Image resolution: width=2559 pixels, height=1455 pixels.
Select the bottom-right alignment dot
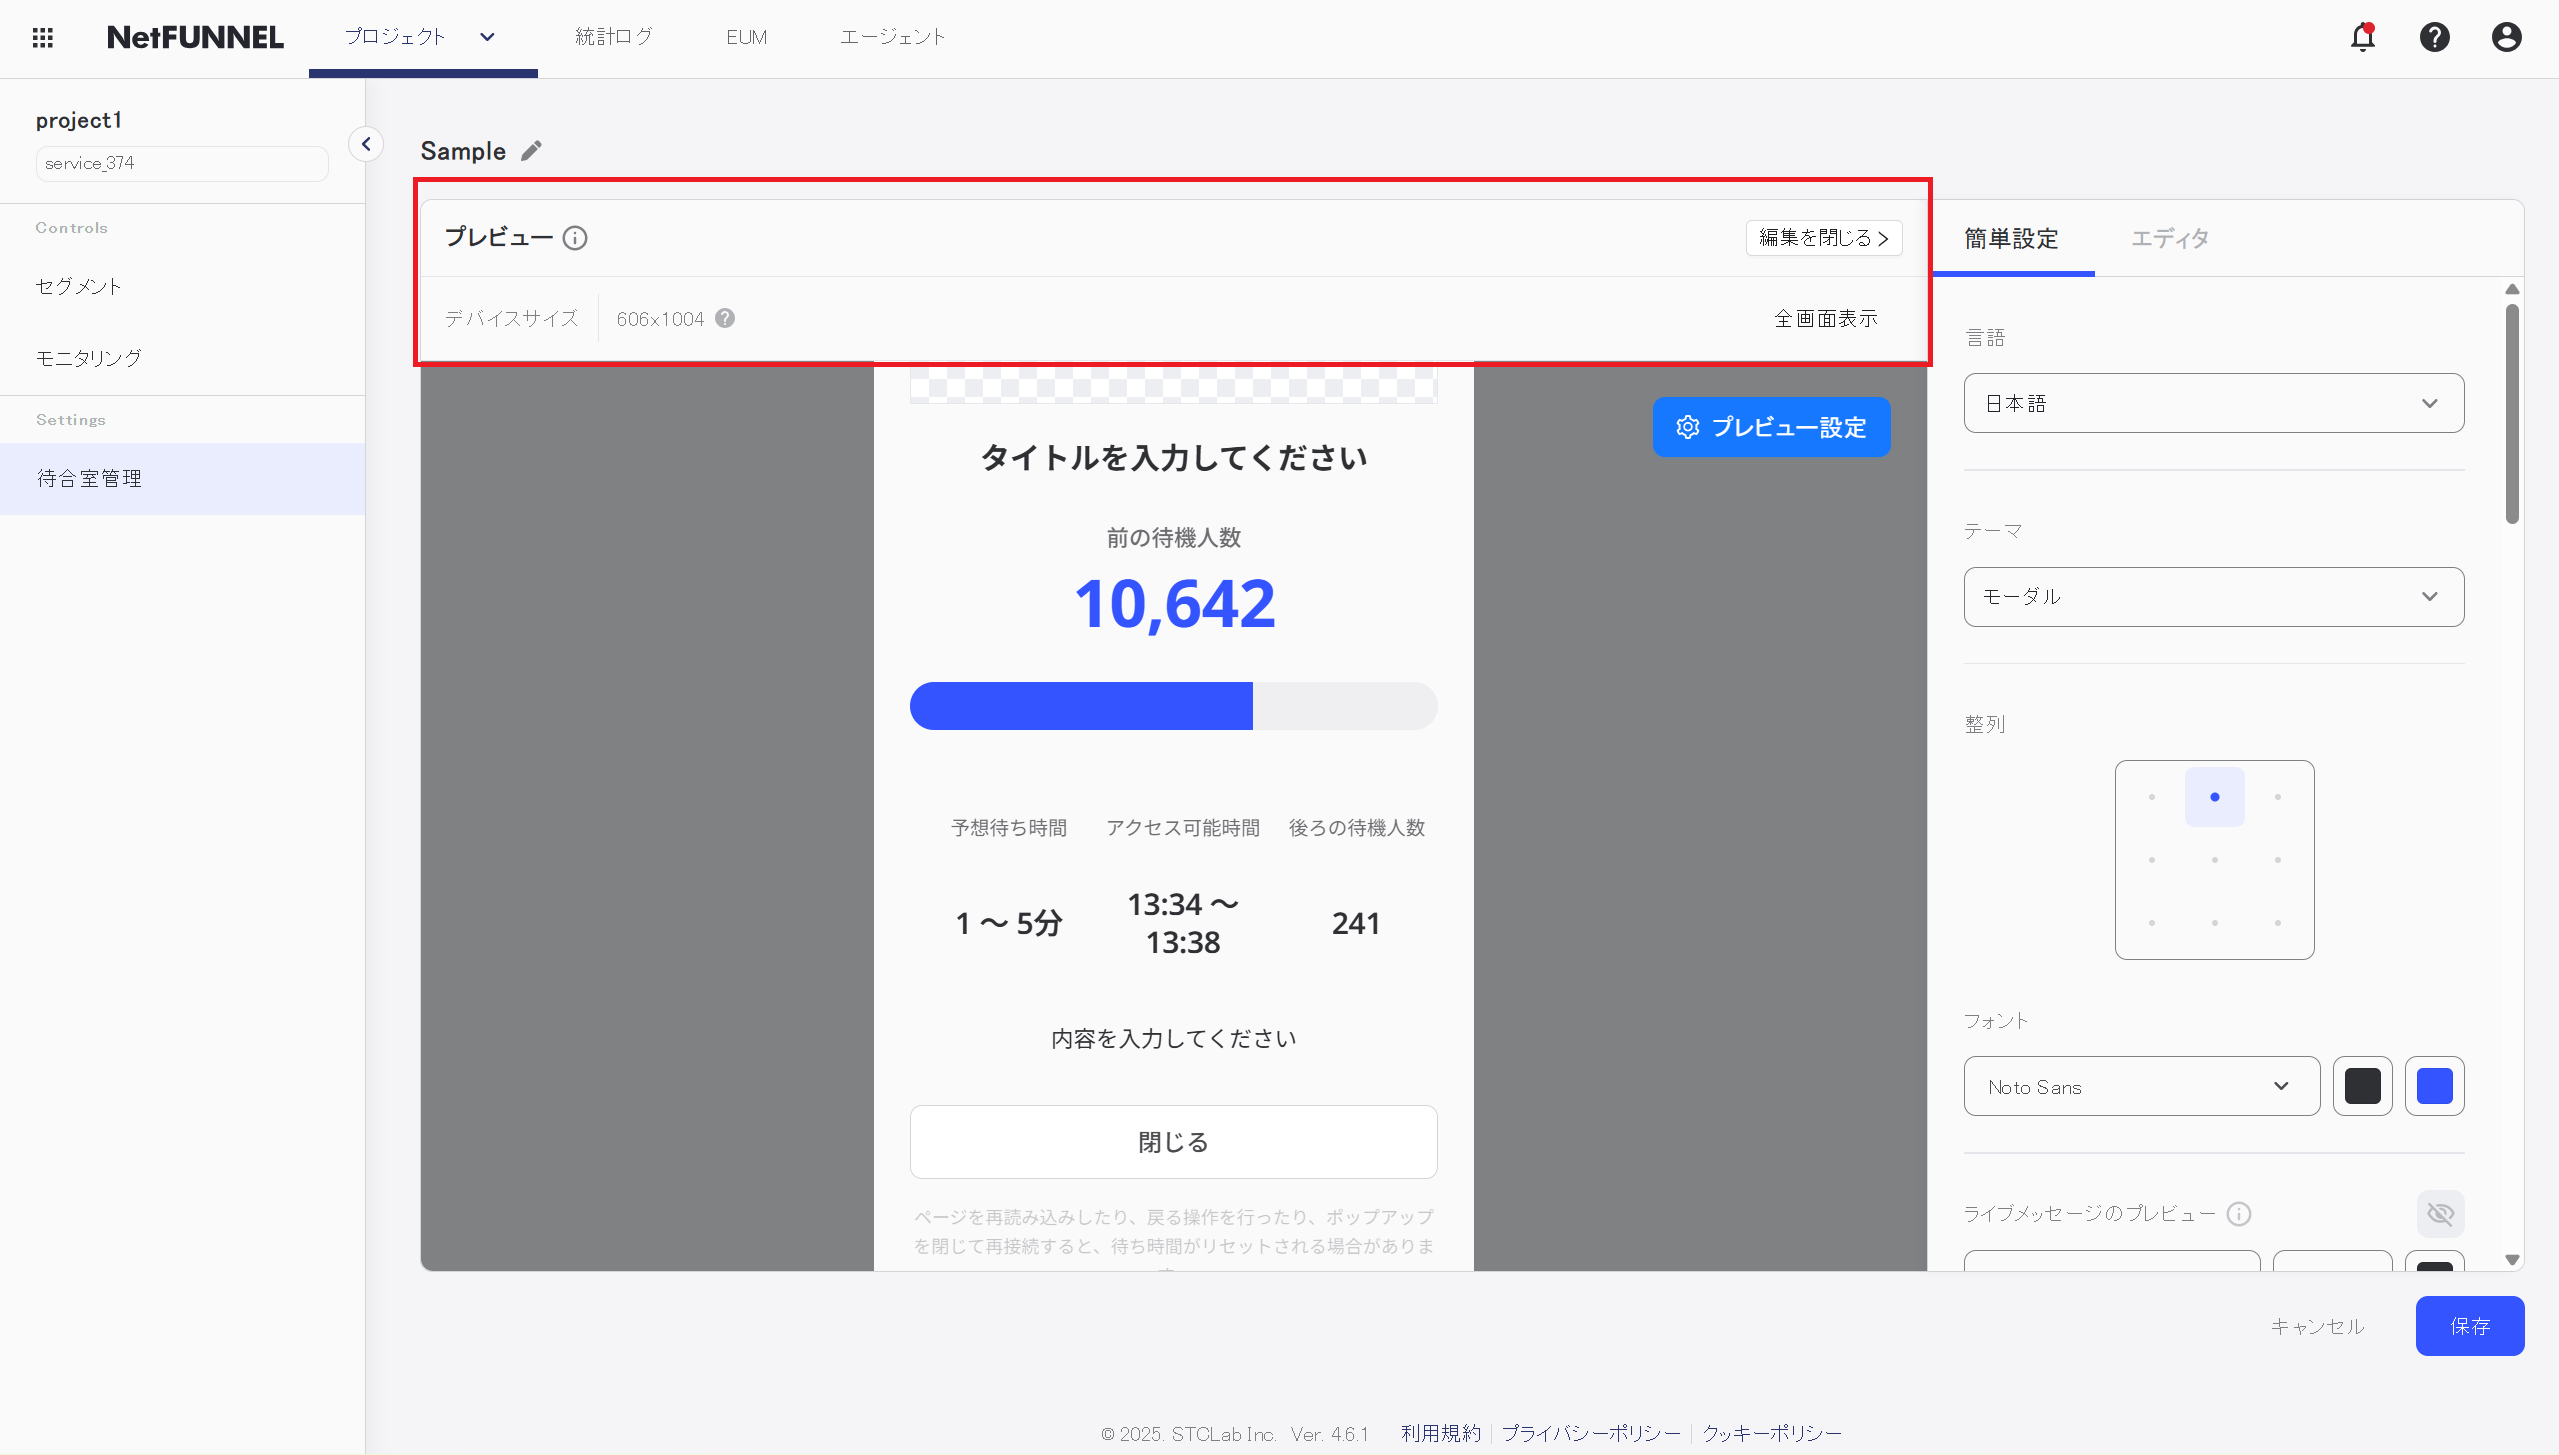pos(2276,922)
